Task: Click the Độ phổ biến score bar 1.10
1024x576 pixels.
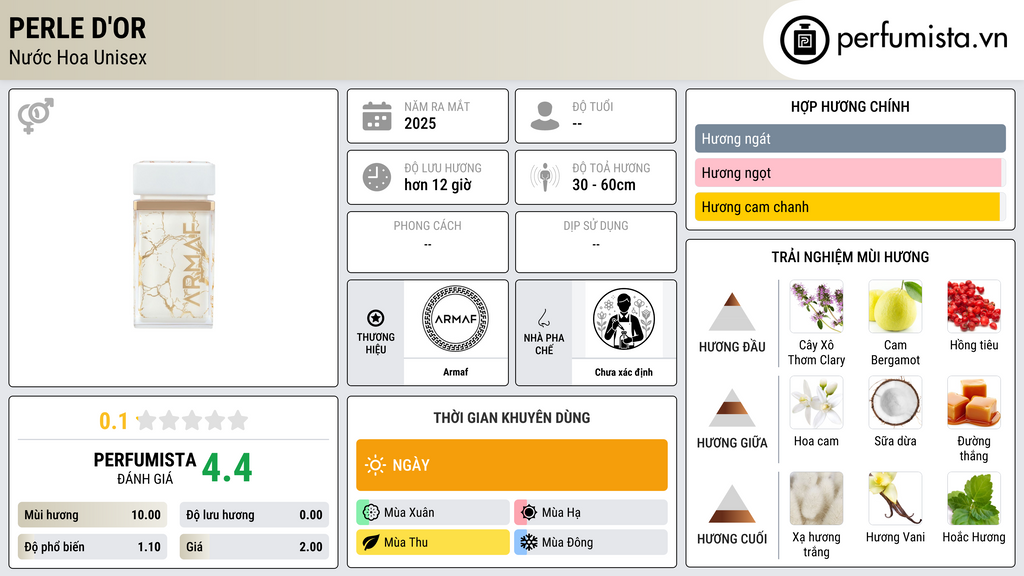Action: pos(92,547)
